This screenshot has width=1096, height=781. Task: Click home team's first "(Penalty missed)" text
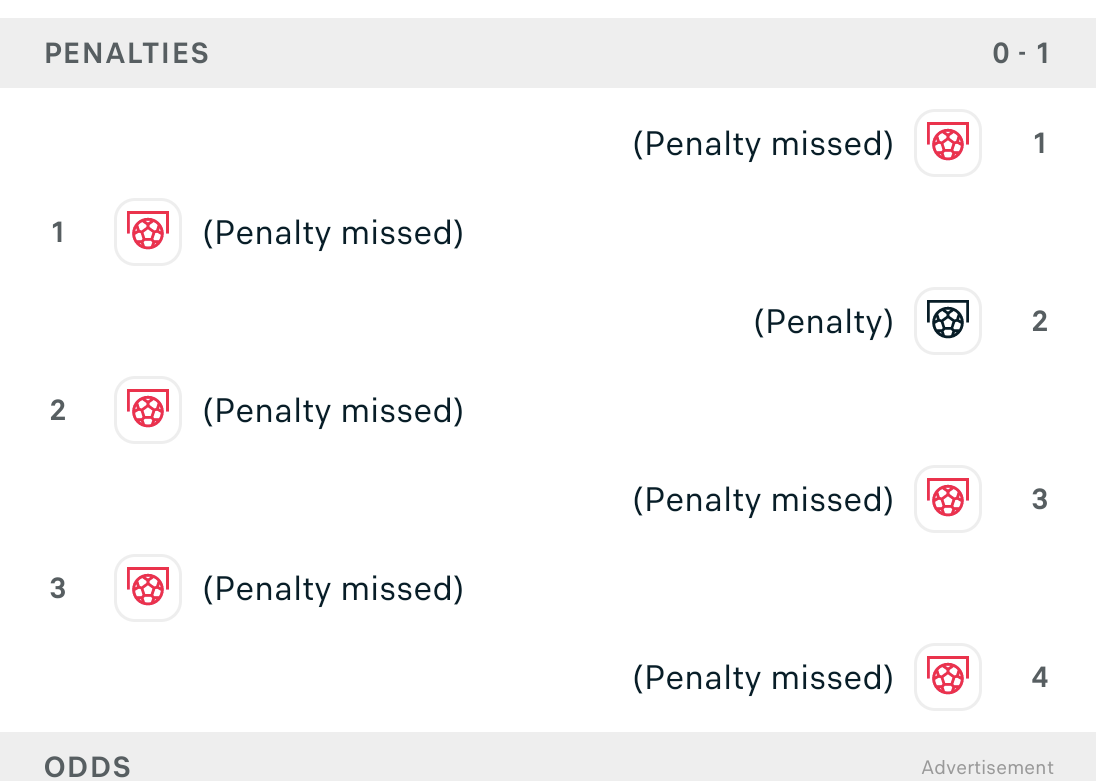333,232
